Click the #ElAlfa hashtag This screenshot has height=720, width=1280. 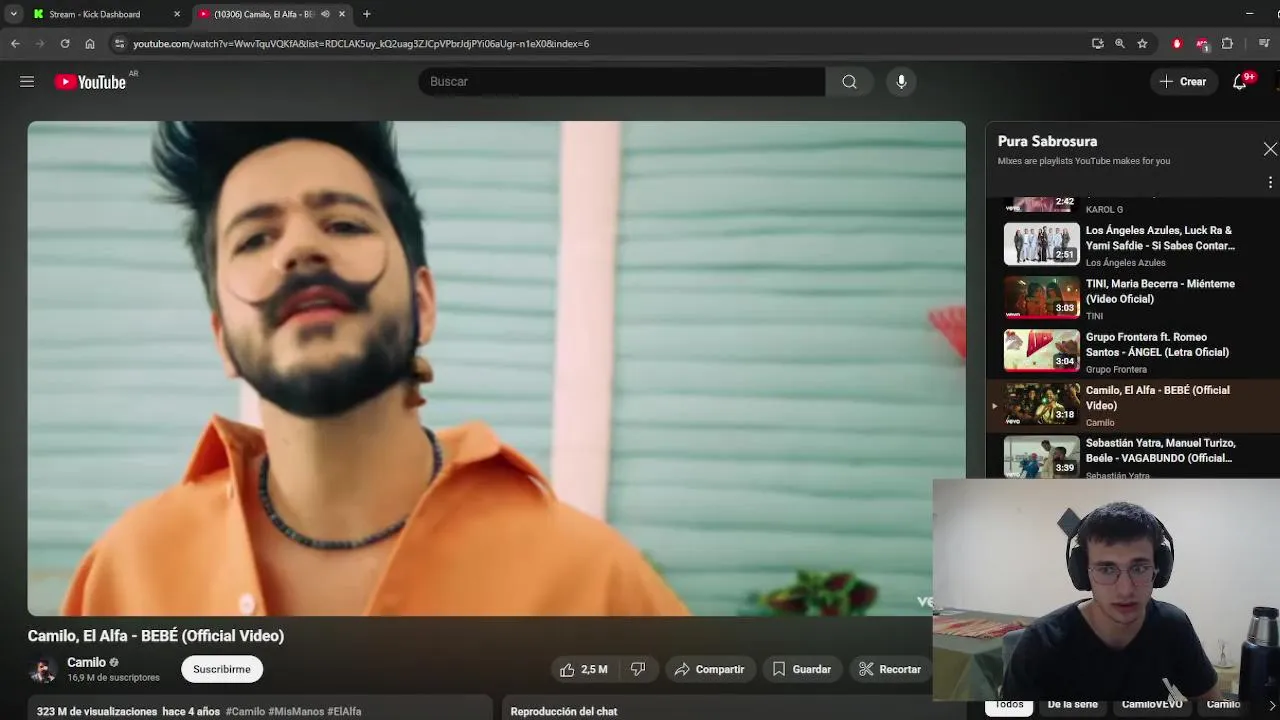(344, 711)
